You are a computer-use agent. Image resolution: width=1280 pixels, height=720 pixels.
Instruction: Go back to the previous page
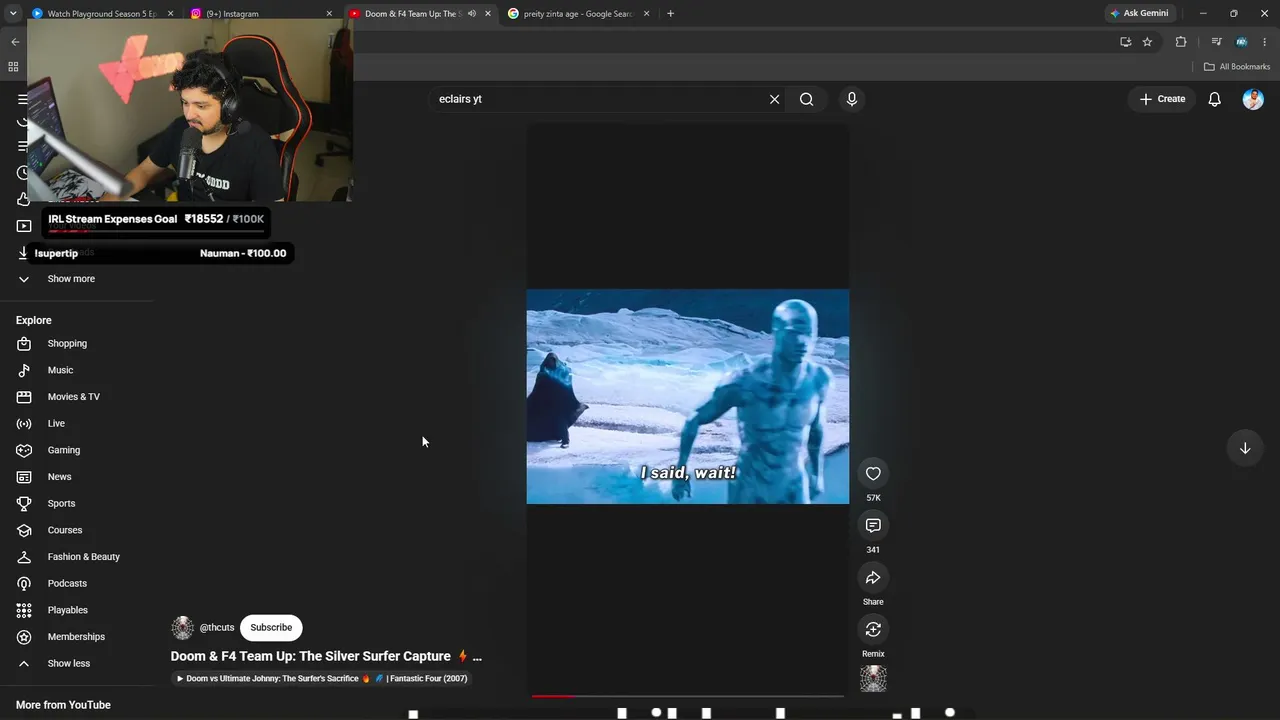(15, 42)
